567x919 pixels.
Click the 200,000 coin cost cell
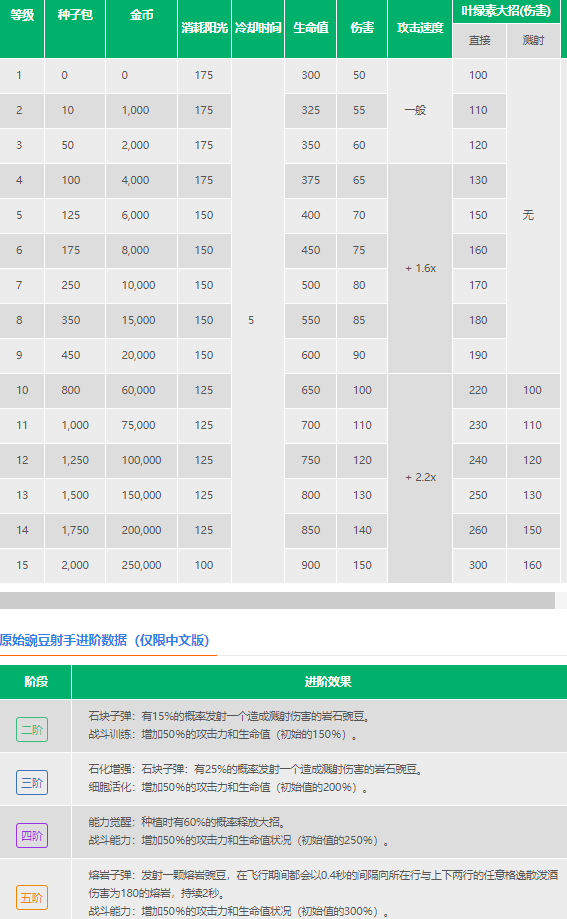(x=141, y=530)
